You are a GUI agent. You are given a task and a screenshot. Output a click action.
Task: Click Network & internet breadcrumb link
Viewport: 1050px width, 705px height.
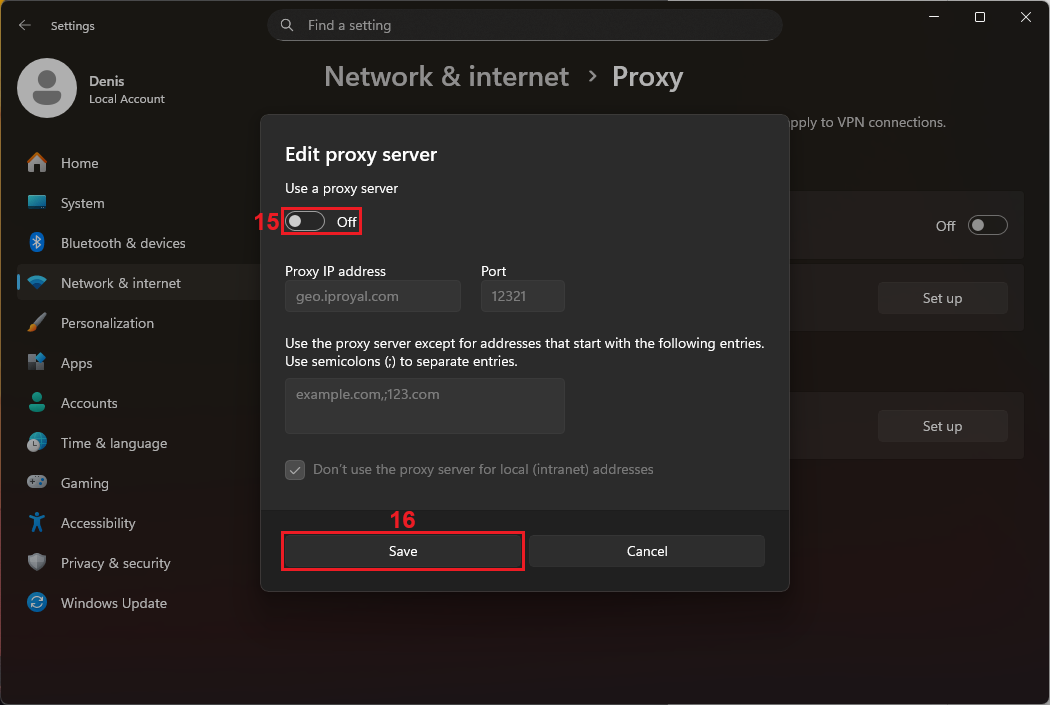click(447, 76)
